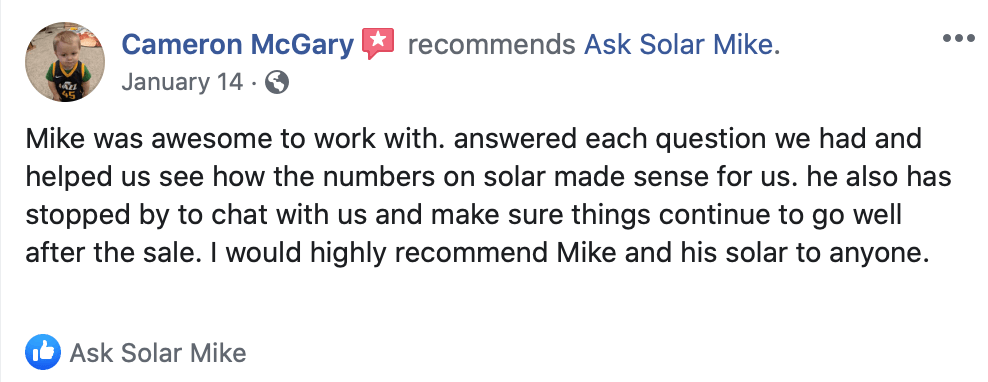This screenshot has height=382, width=988.
Task: Click the word 'recommends' in the header
Action: 491,45
